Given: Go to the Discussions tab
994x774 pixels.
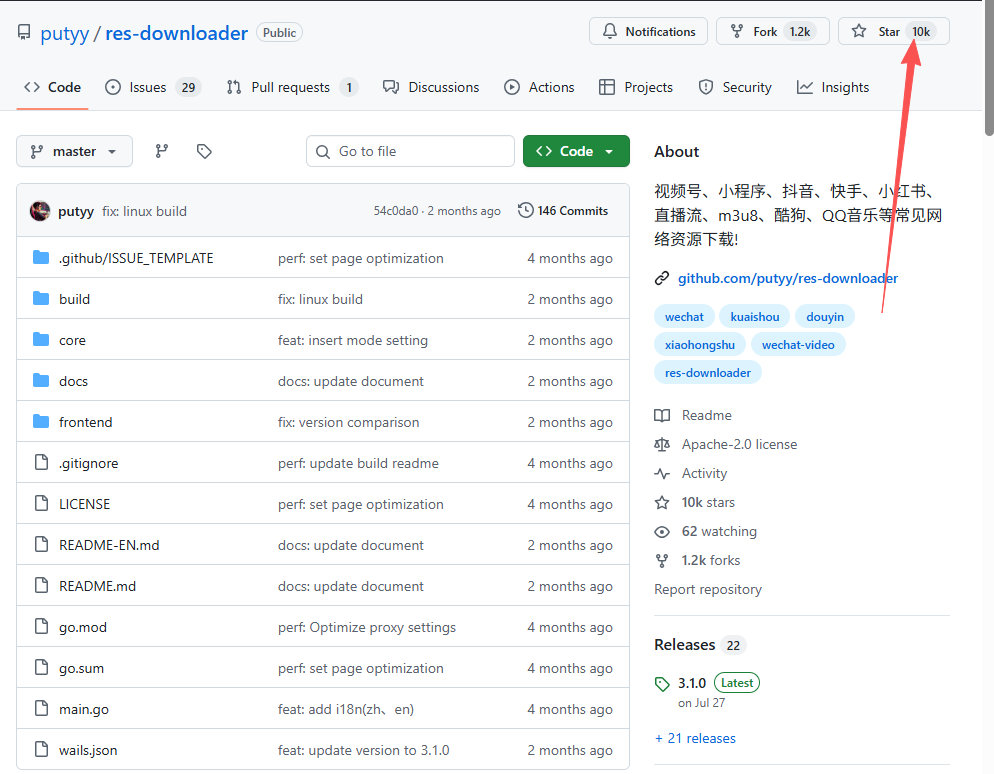Looking at the screenshot, I should tap(431, 87).
